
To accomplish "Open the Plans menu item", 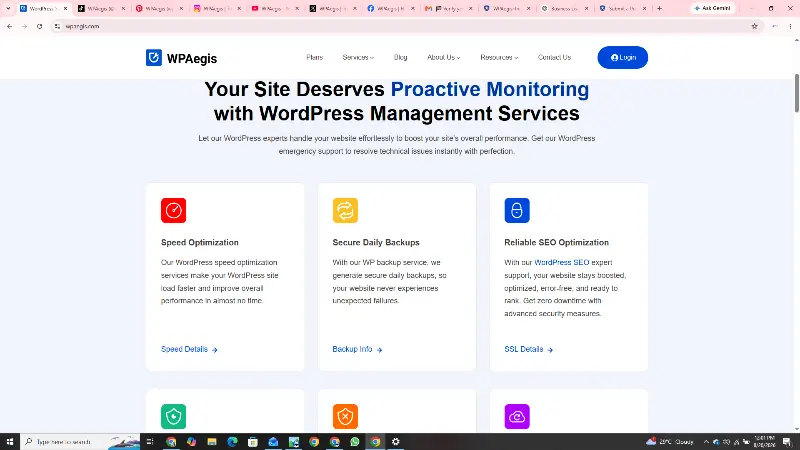I will click(x=314, y=58).
